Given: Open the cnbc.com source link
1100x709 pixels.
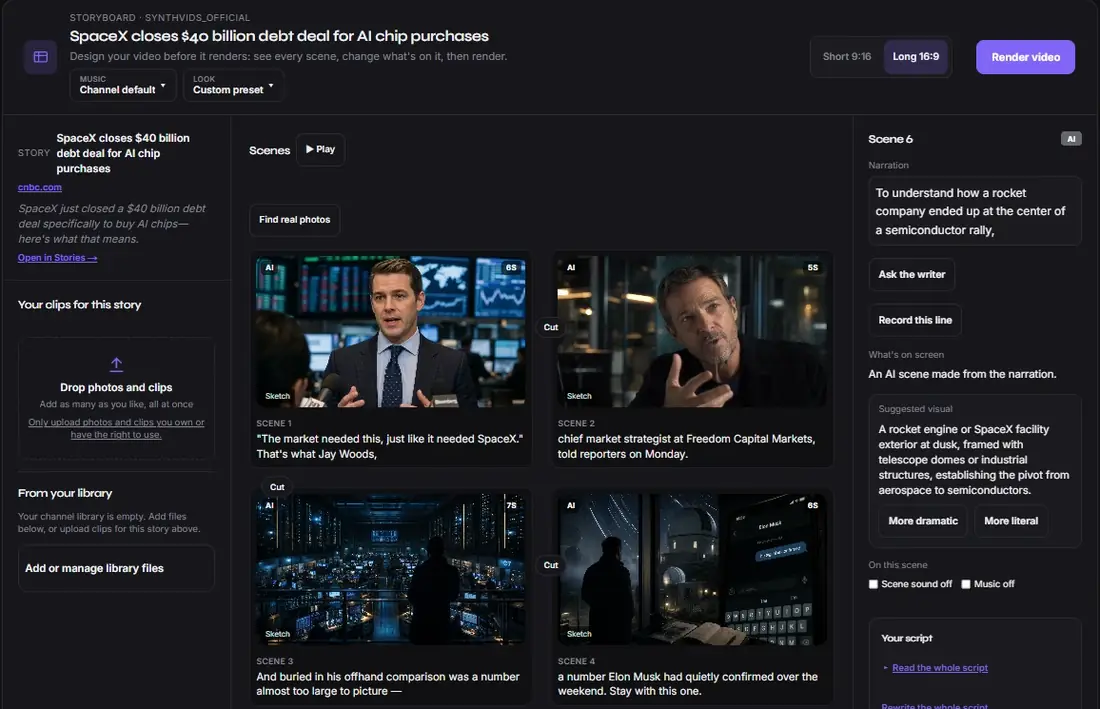Looking at the screenshot, I should click(39, 187).
